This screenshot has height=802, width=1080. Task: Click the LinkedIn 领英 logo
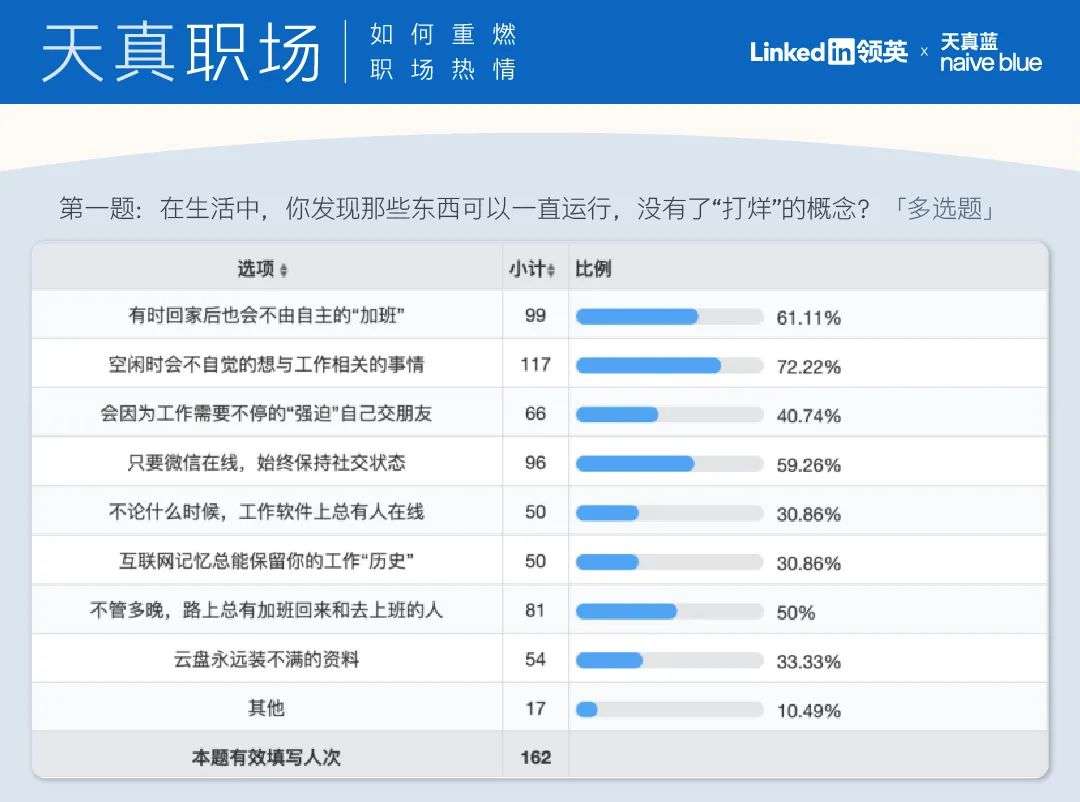pyautogui.click(x=829, y=52)
